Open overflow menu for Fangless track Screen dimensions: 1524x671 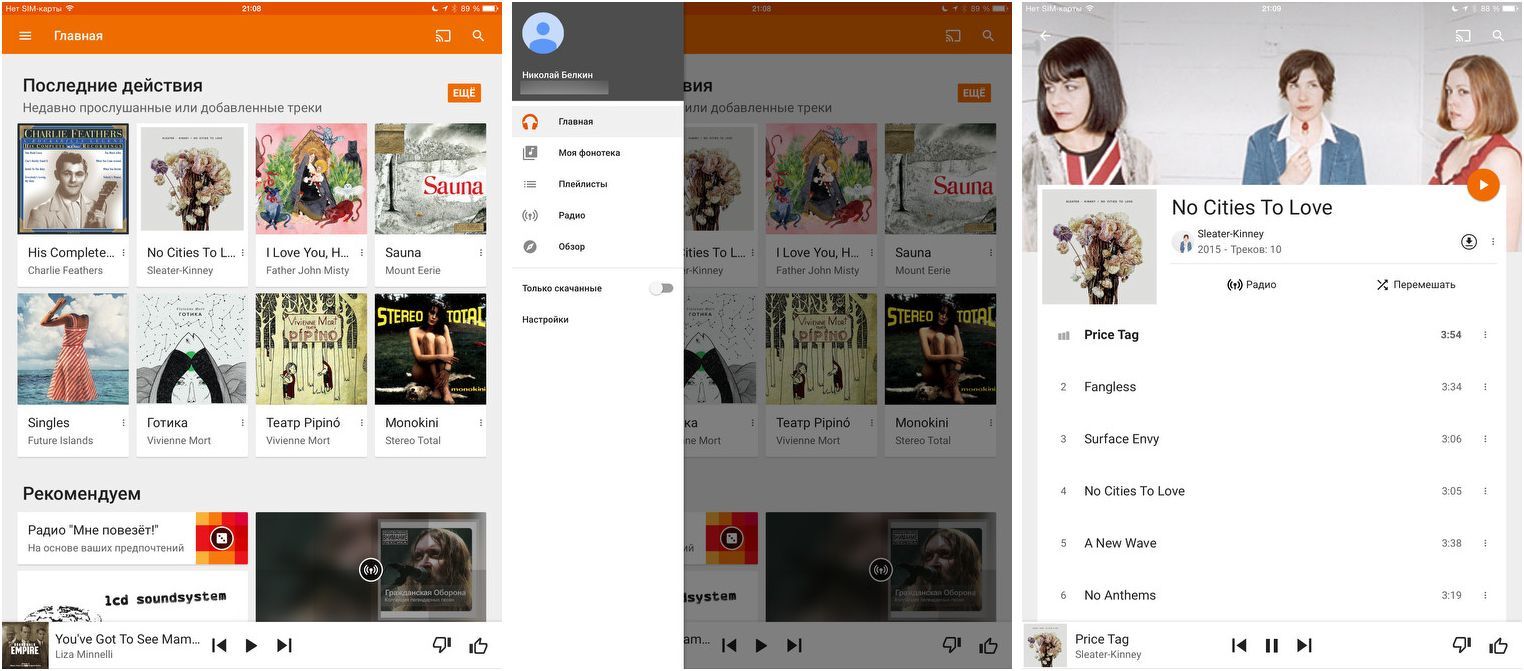click(x=1485, y=387)
